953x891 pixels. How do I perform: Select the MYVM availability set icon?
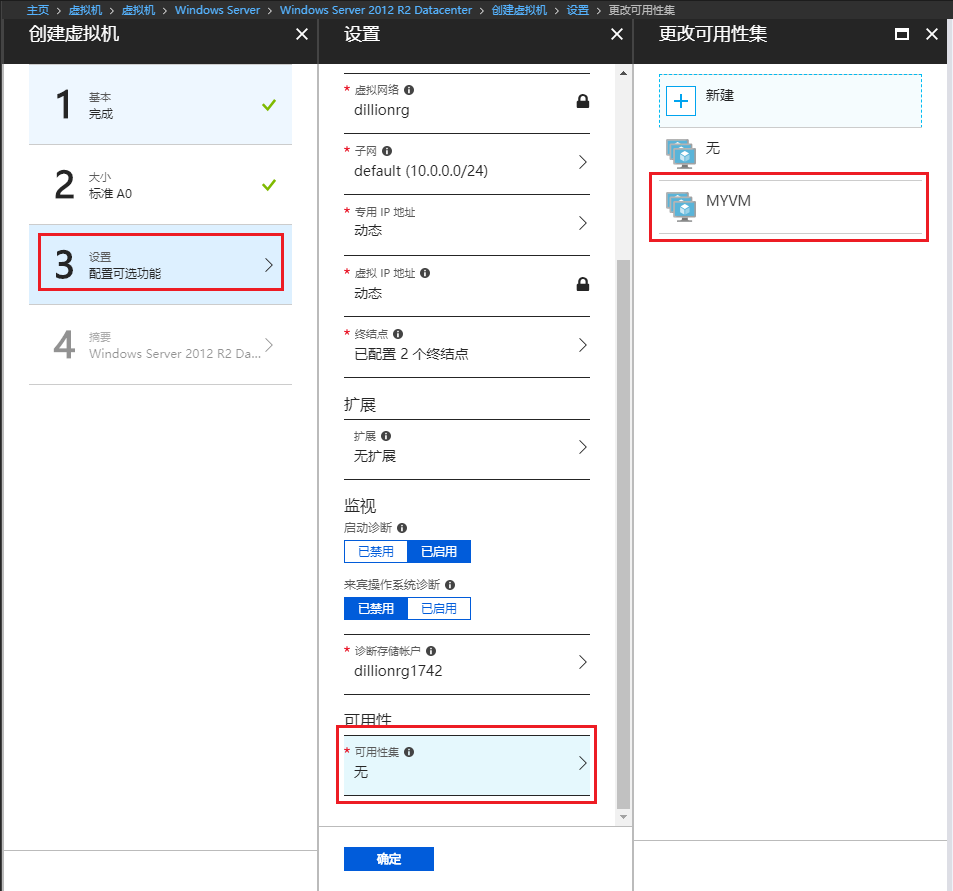tap(681, 205)
